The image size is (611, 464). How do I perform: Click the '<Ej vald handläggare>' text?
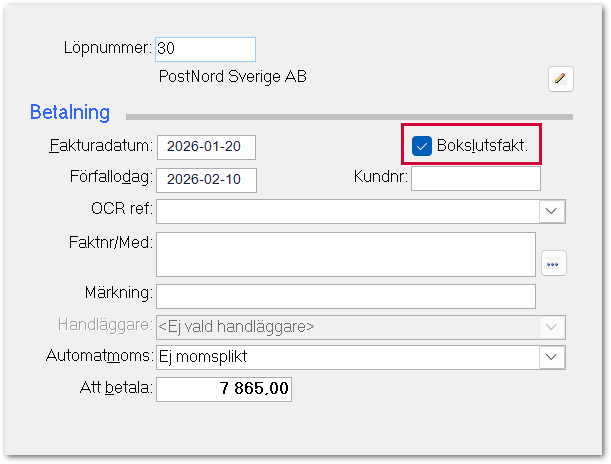coord(237,327)
